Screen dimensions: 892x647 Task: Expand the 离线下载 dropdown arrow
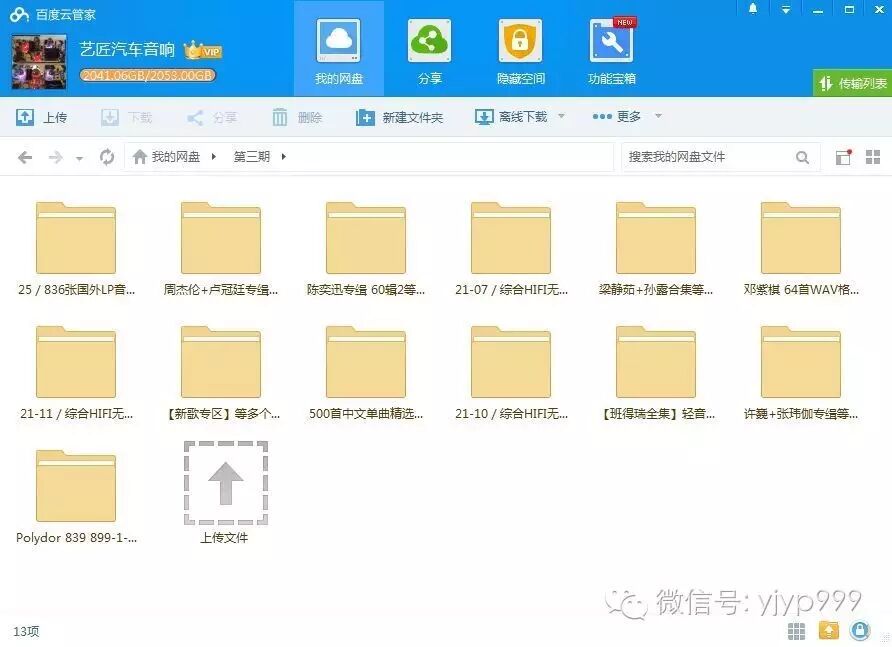[x=561, y=116]
